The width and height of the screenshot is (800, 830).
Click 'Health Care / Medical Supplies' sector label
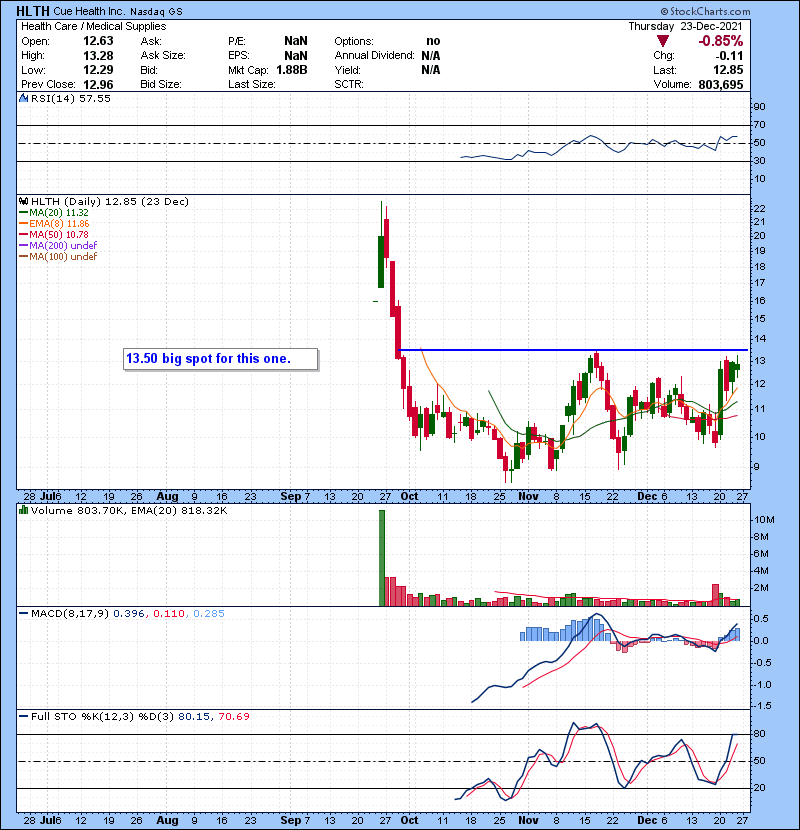(94, 26)
